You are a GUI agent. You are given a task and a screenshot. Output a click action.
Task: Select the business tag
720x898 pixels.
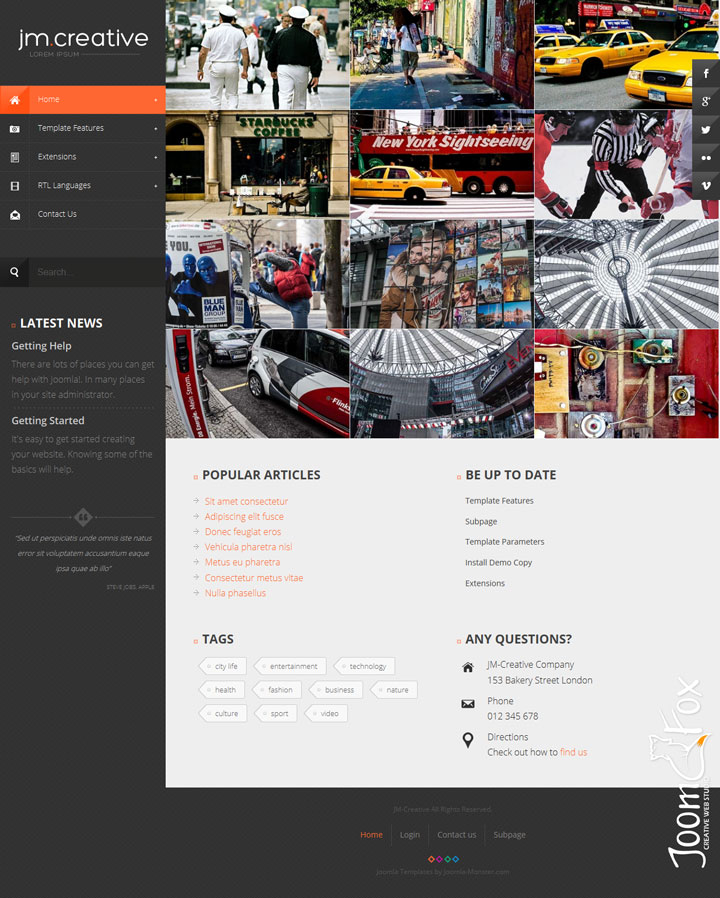tap(336, 690)
